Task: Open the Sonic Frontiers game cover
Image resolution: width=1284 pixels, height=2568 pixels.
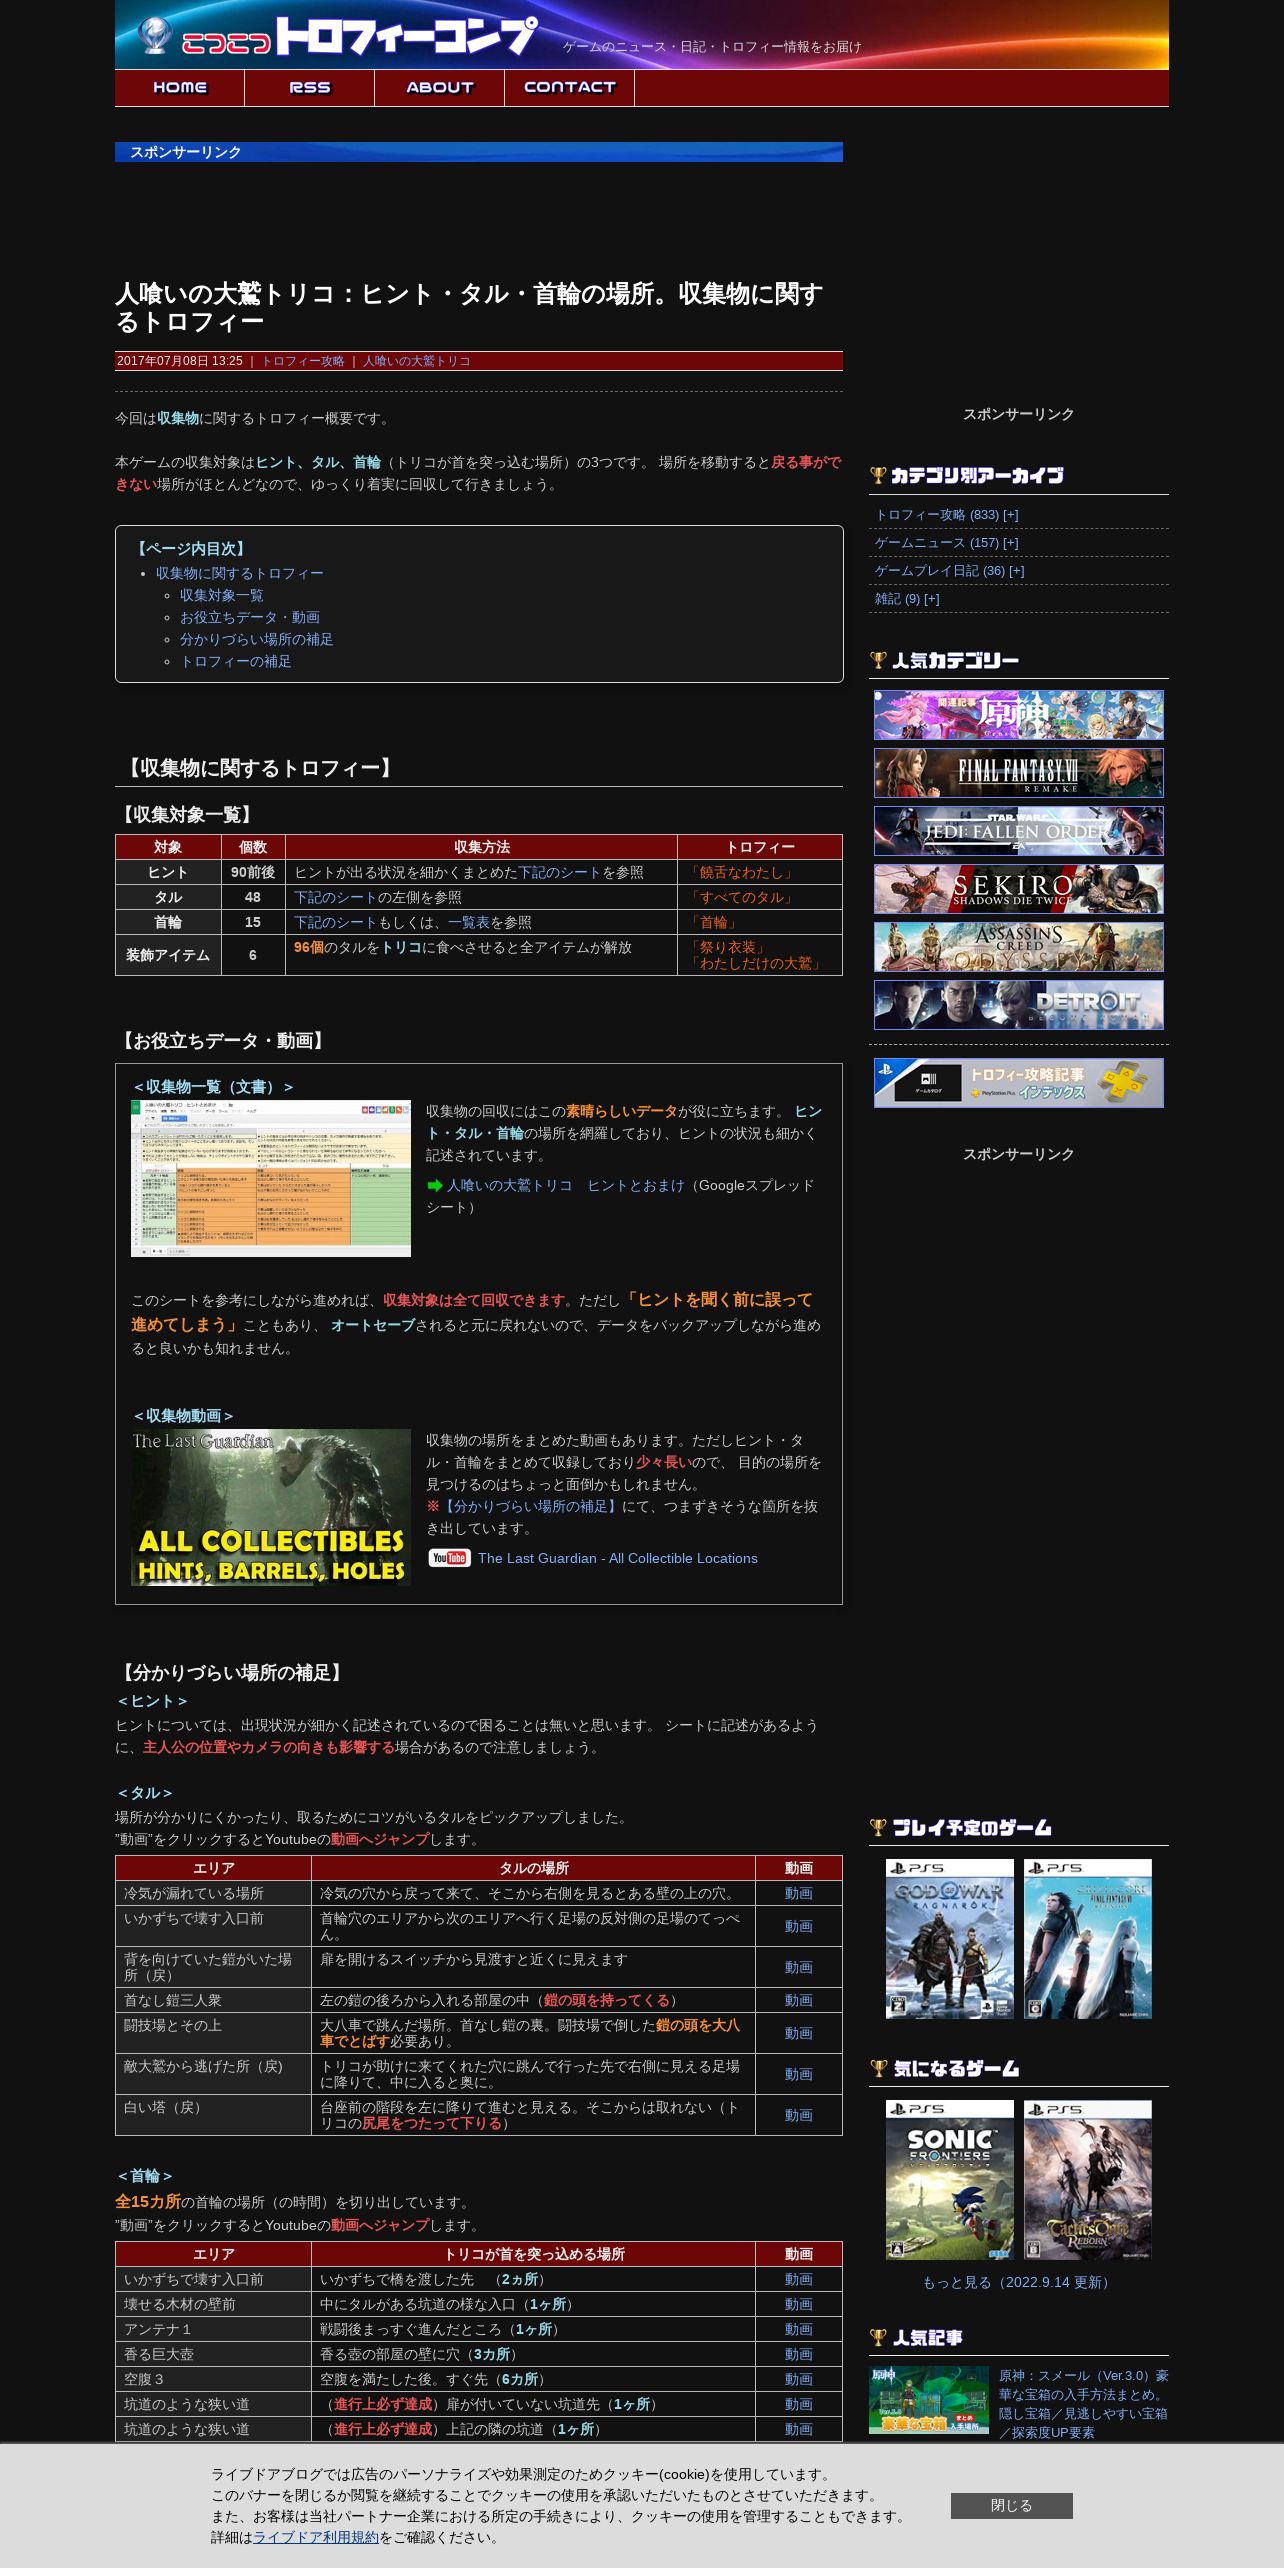Action: pos(950,2180)
